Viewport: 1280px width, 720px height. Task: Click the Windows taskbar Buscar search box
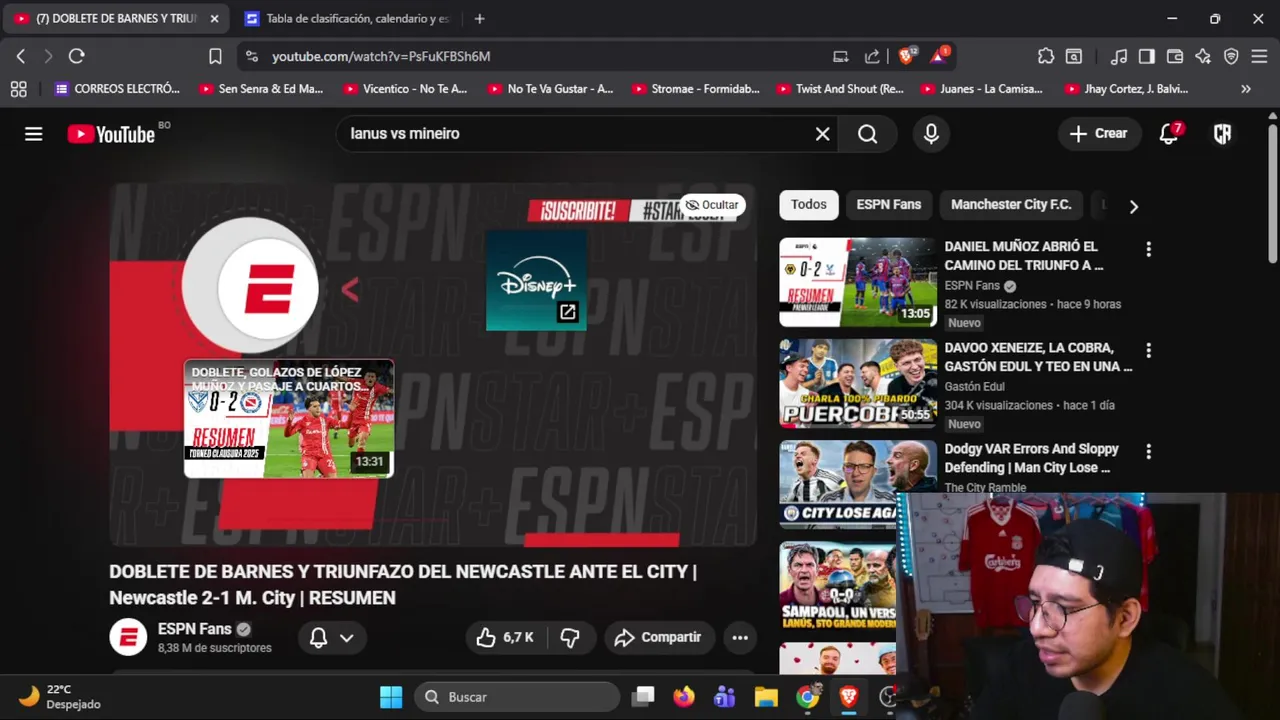coord(517,697)
